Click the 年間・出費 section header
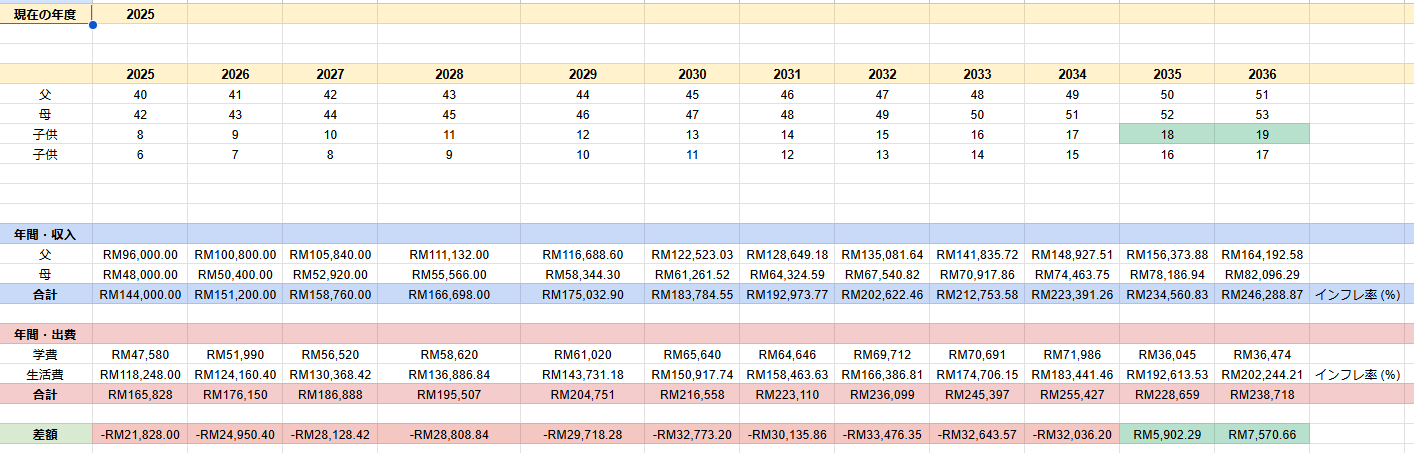Image resolution: width=1414 pixels, height=453 pixels. [45, 334]
